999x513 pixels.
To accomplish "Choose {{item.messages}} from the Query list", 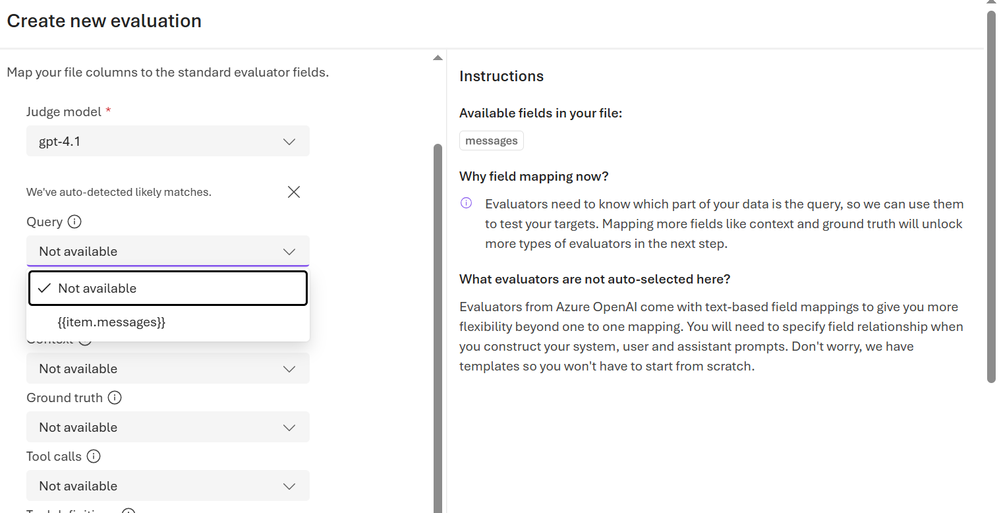I will 112,322.
